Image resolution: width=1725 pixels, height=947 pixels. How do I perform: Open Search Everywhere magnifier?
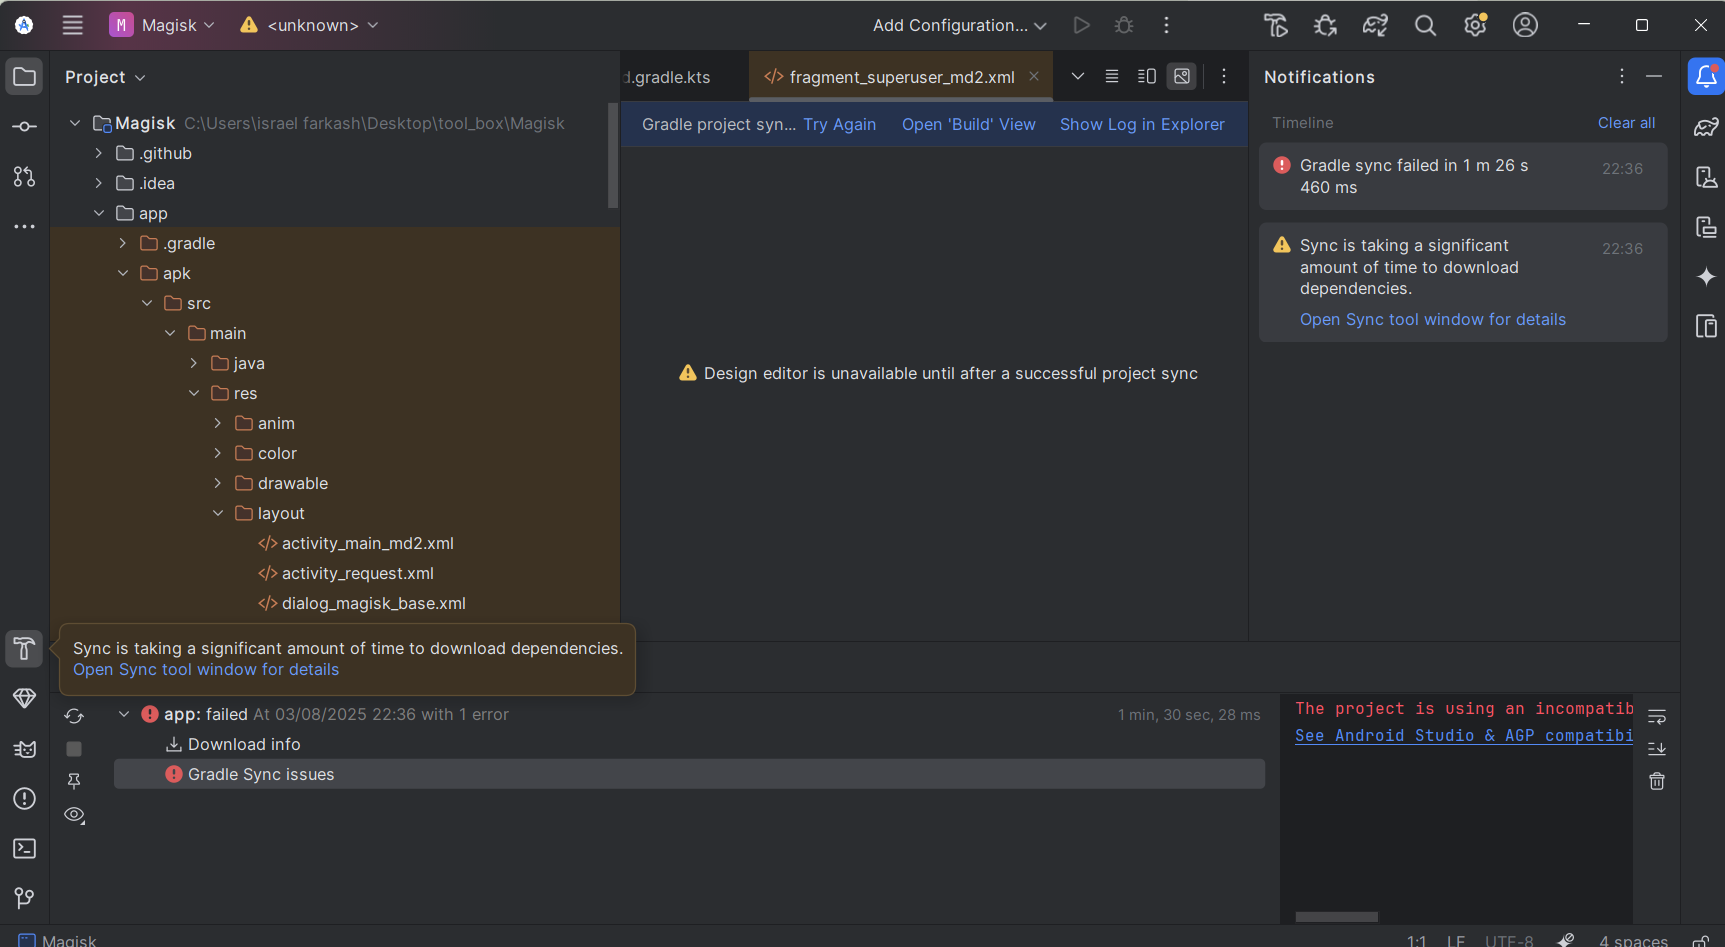click(1425, 25)
